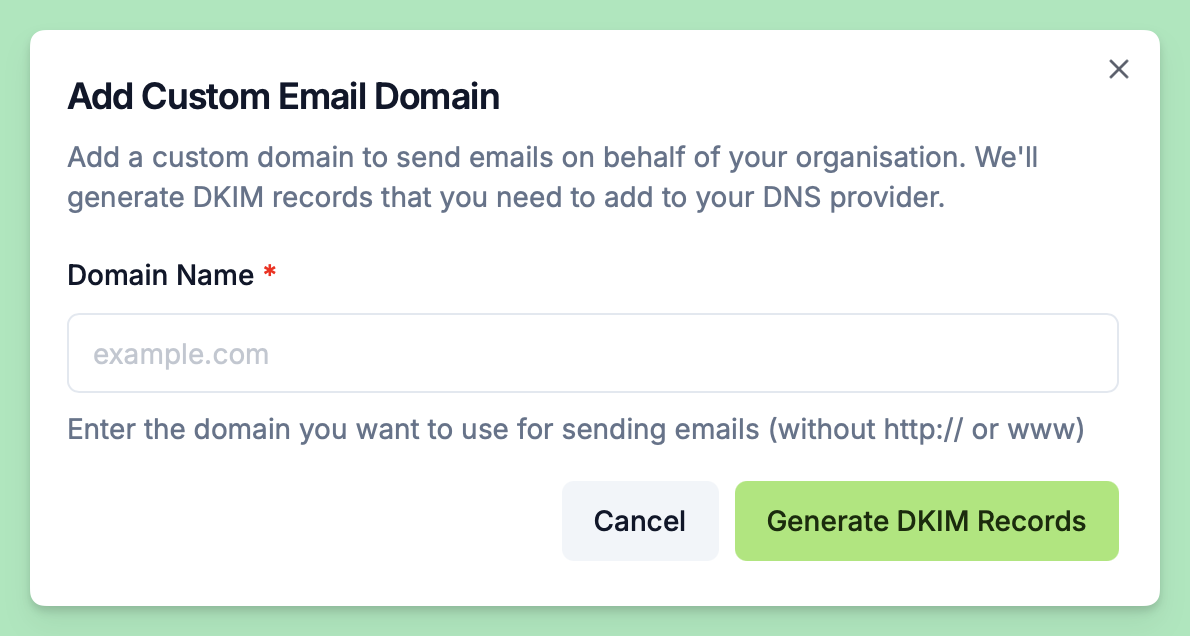Dismiss the modal with the X icon
1190x636 pixels.
point(1119,69)
